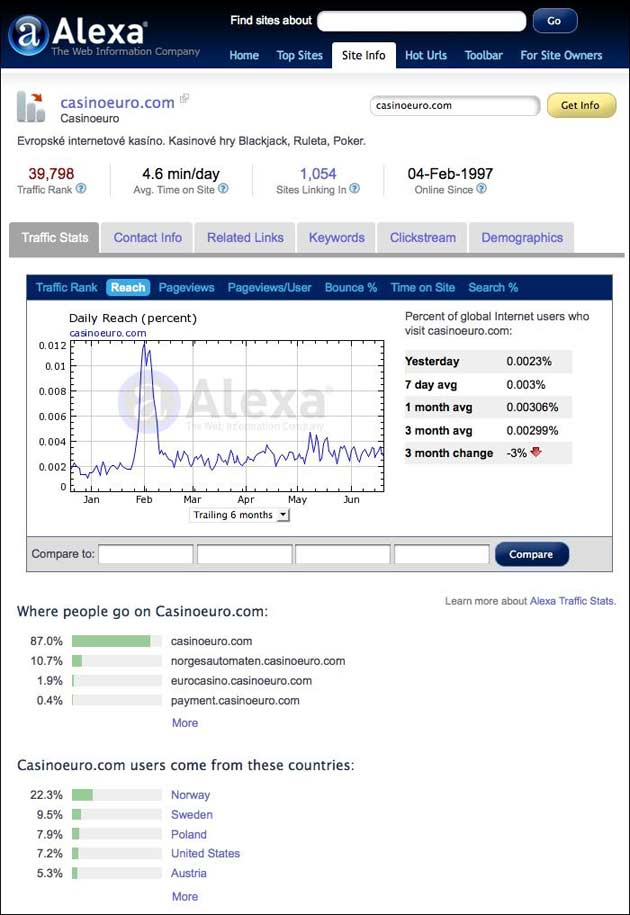Screen dimensions: 630x915
Task: Click help icon next to Avg. Time on Site
Action: [x=223, y=188]
